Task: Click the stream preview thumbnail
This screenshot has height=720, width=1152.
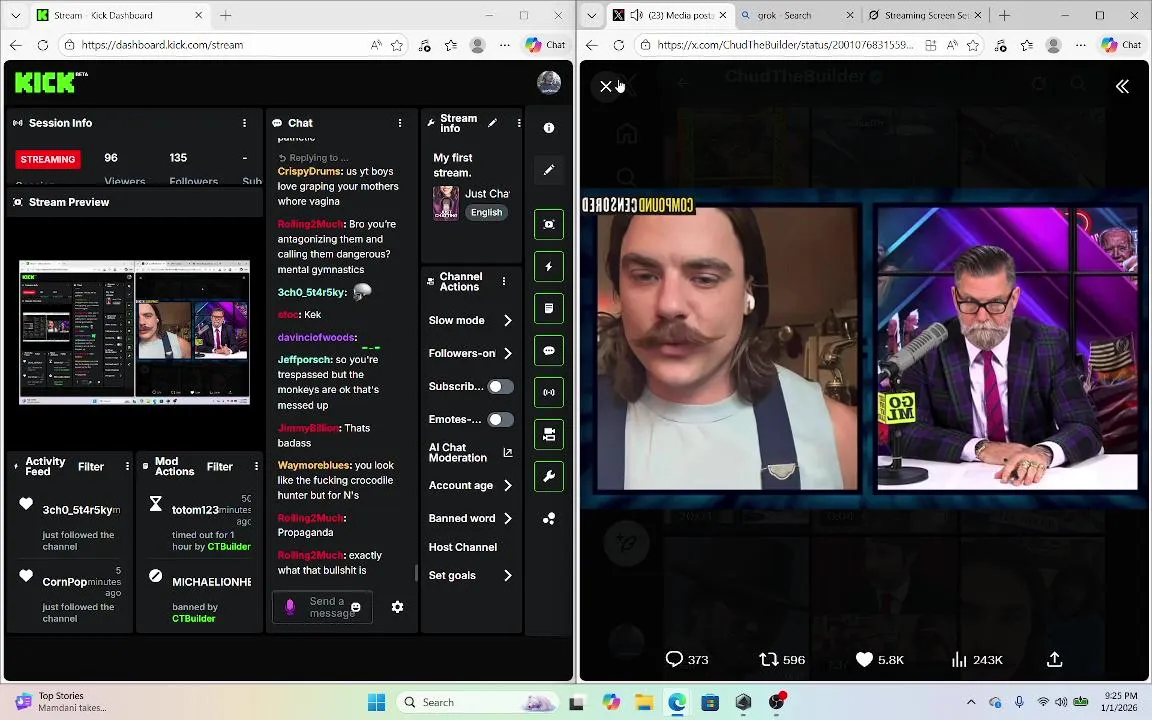Action: coord(134,332)
